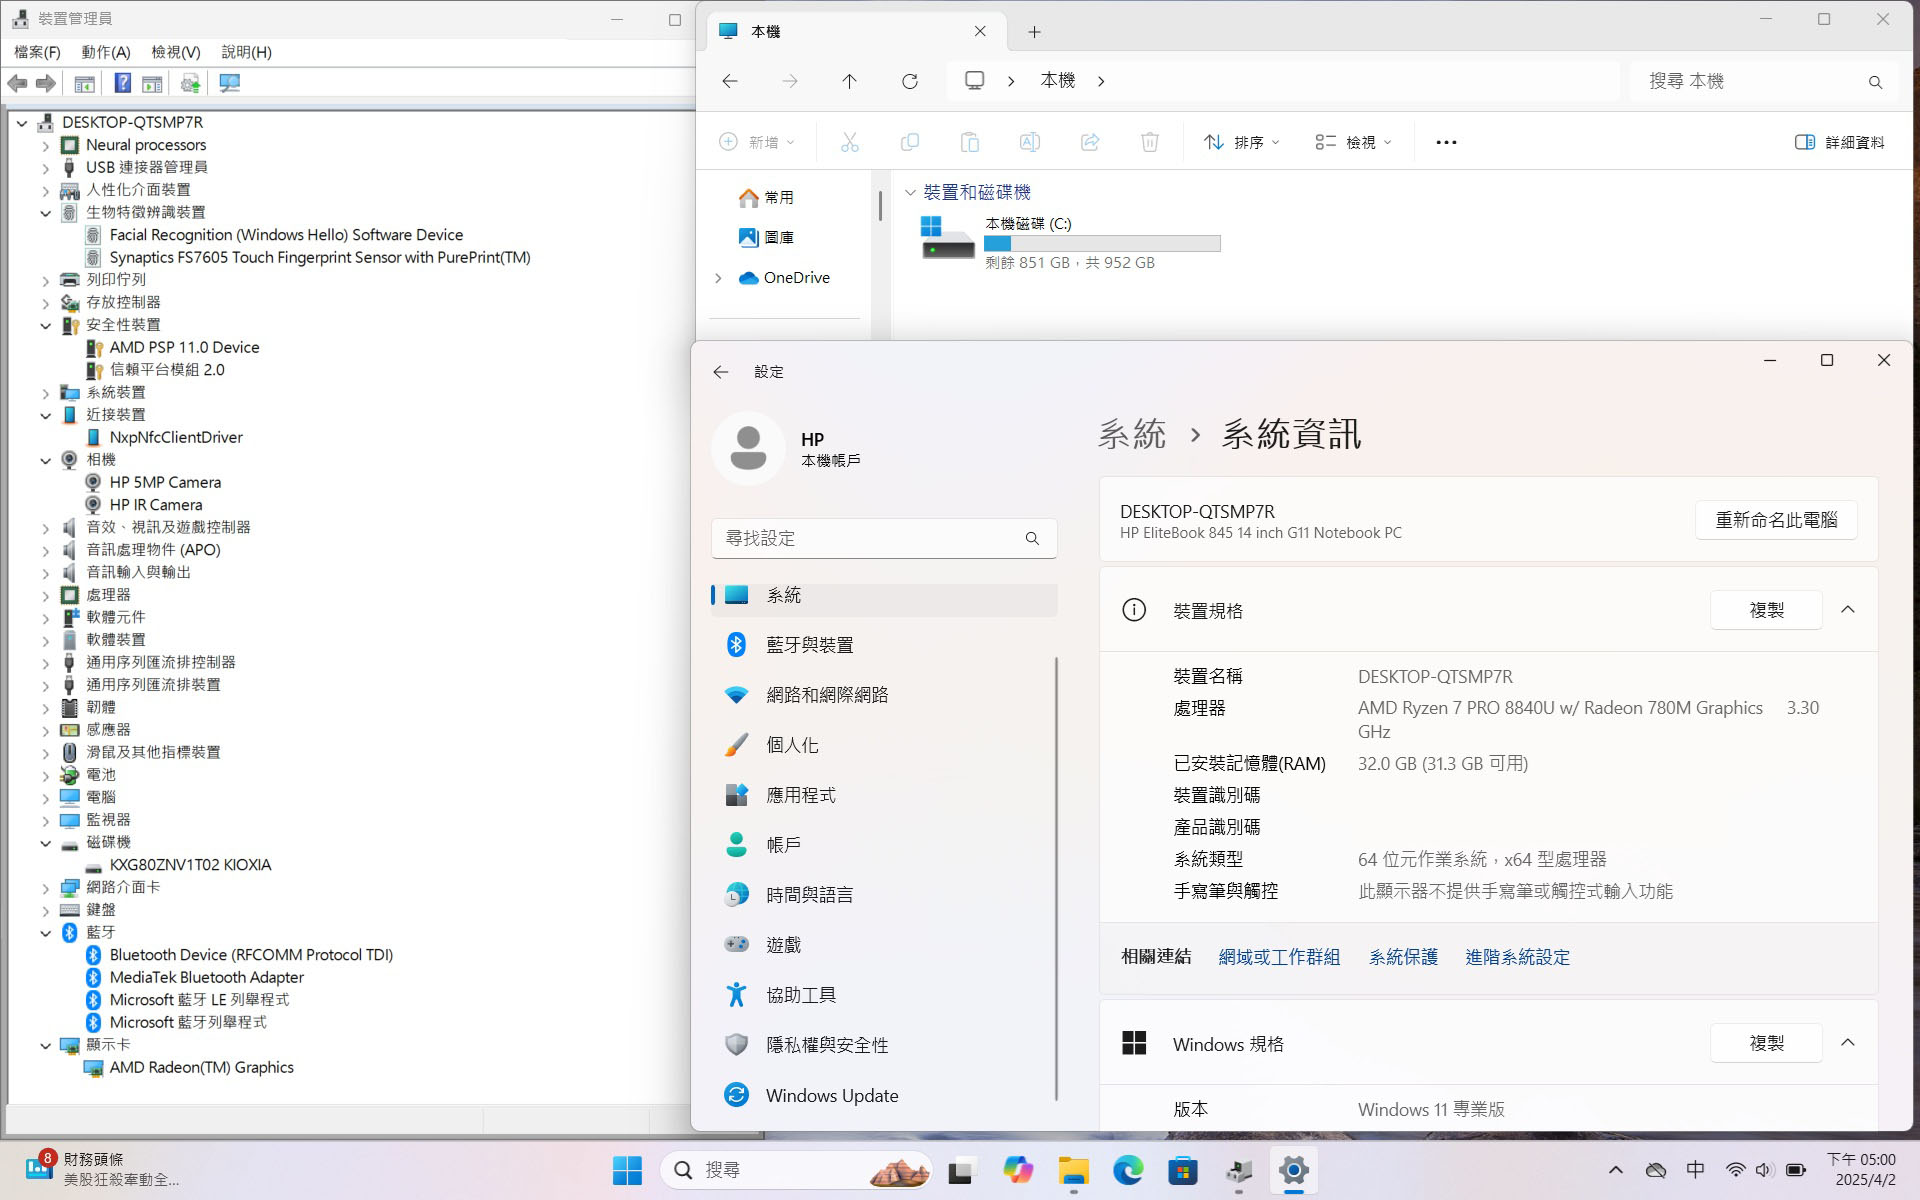Image resolution: width=1920 pixels, height=1200 pixels.
Task: Open the see more (three dots) menu
Action: coord(1446,142)
